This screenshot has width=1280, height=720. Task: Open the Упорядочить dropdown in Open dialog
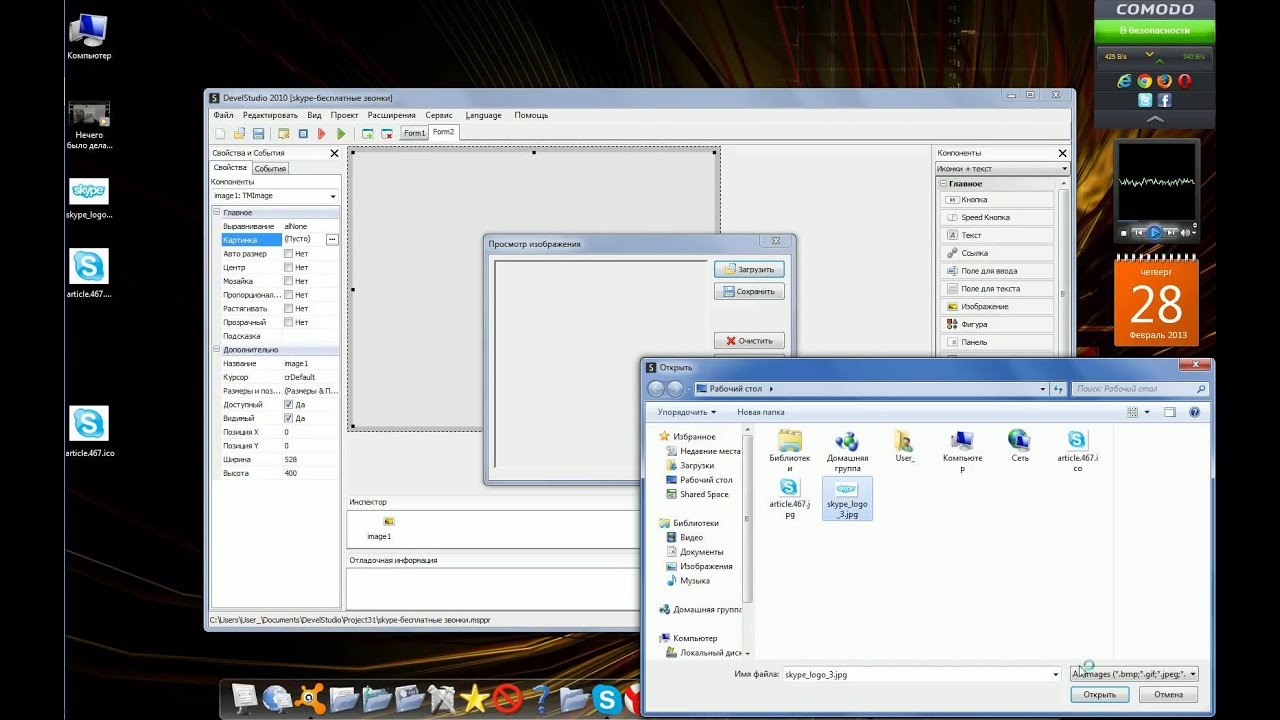click(x=687, y=412)
